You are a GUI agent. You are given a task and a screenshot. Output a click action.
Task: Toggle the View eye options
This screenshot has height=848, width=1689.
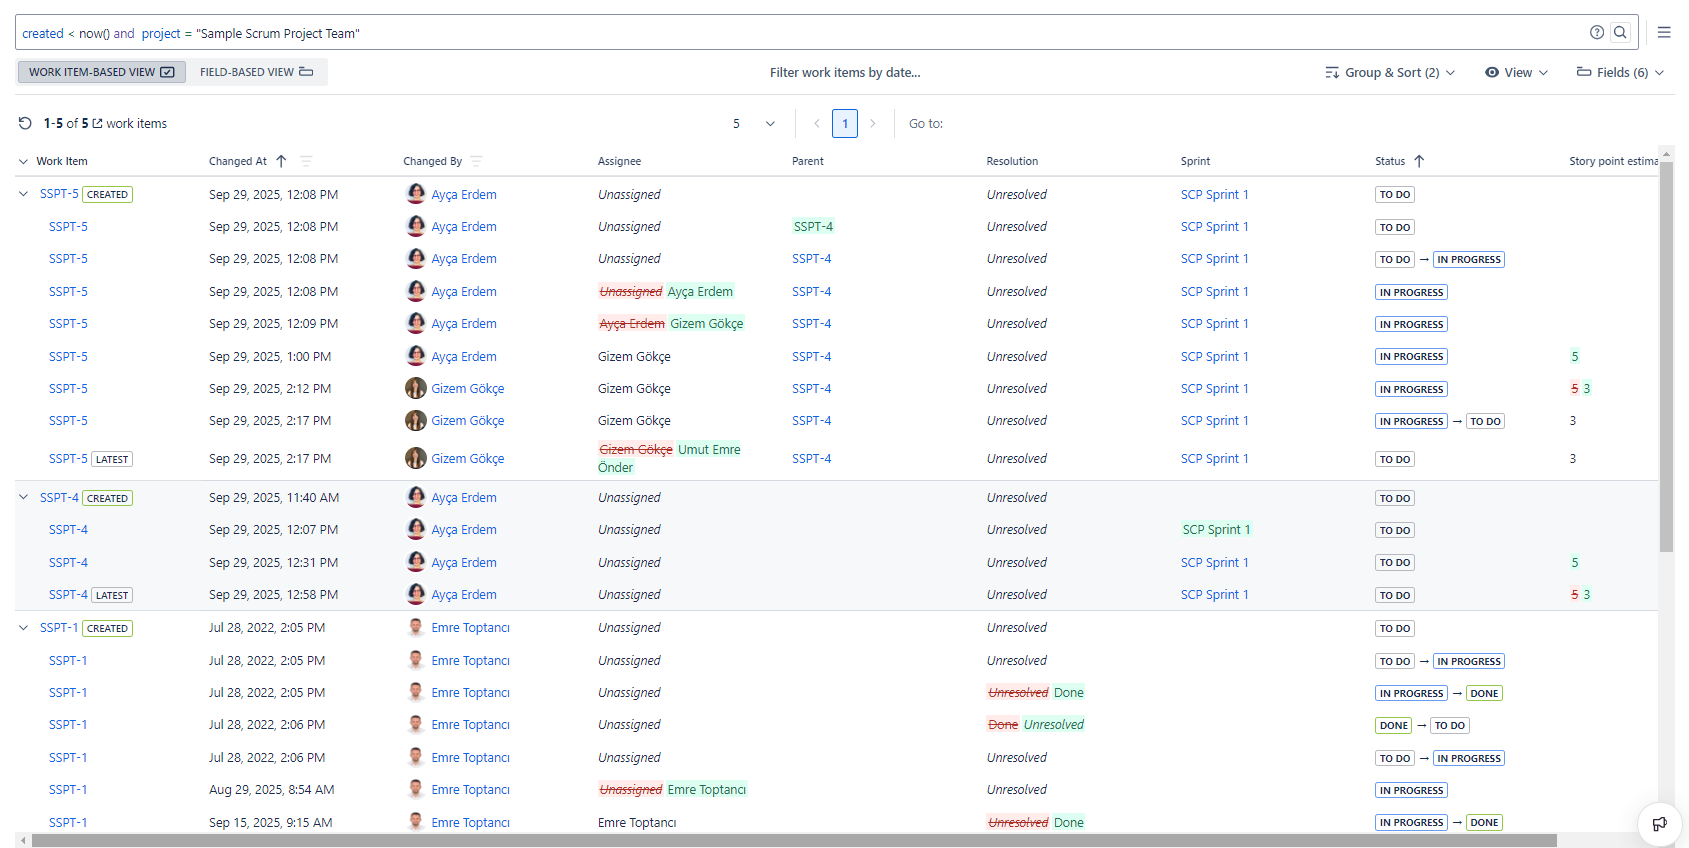1516,72
